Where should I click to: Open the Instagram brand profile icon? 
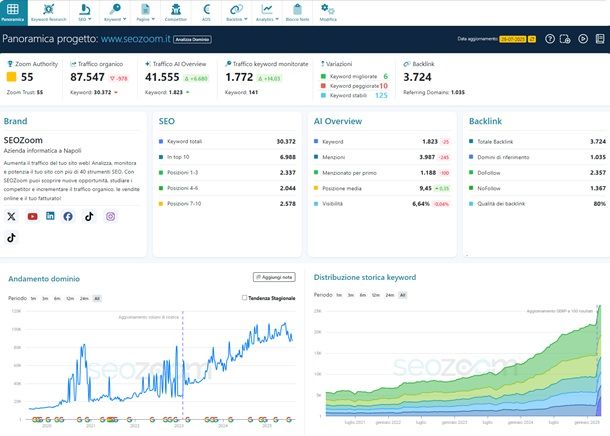(111, 216)
